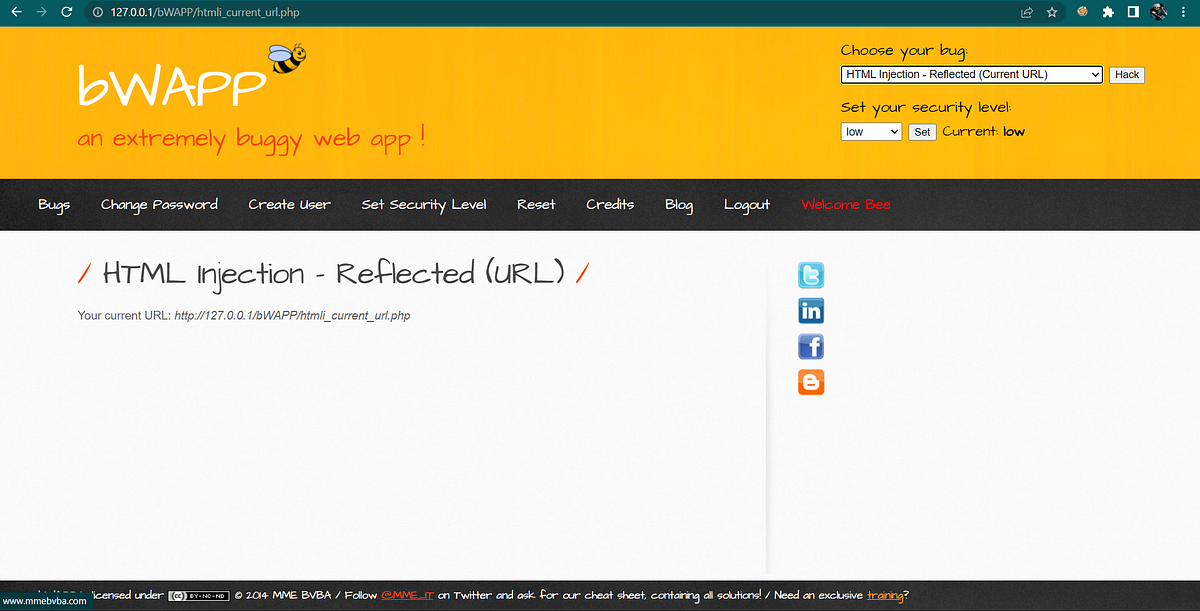Open the Facebook page icon

pyautogui.click(x=811, y=346)
